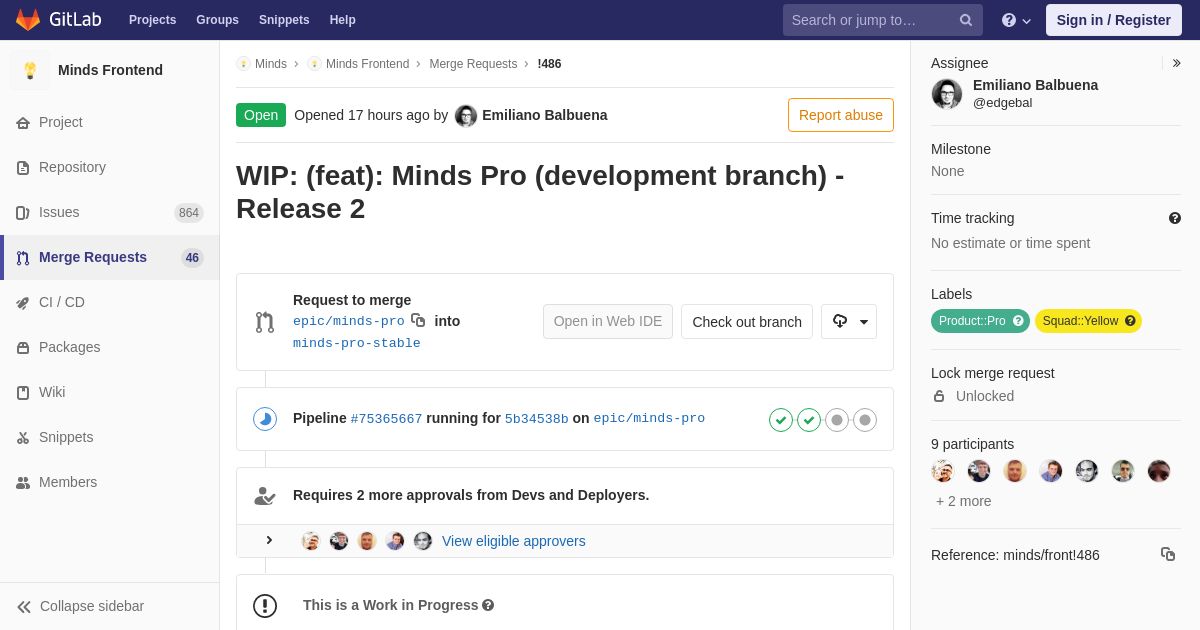Collapse the sidebar
The height and width of the screenshot is (630, 1200).
[x=110, y=606]
